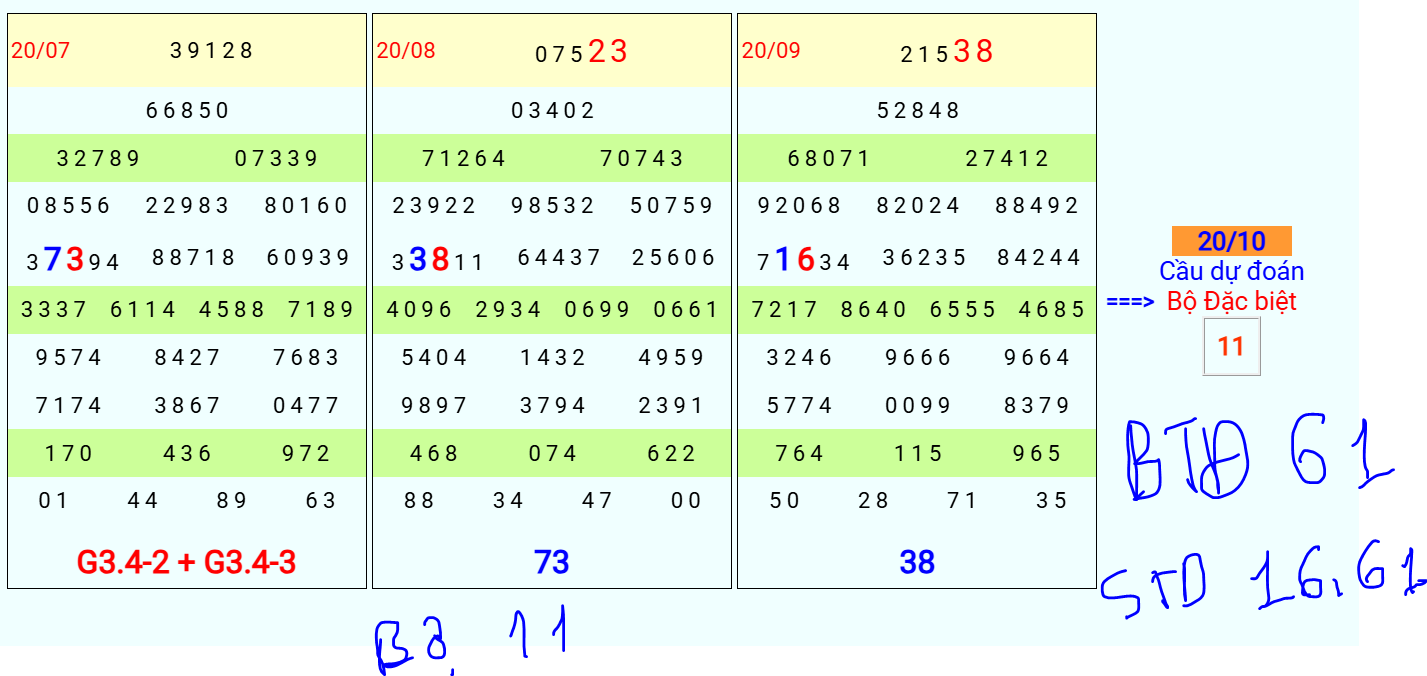The width and height of the screenshot is (1427, 676).
Task: Click the highlighted number 71634
Action: click(x=804, y=260)
